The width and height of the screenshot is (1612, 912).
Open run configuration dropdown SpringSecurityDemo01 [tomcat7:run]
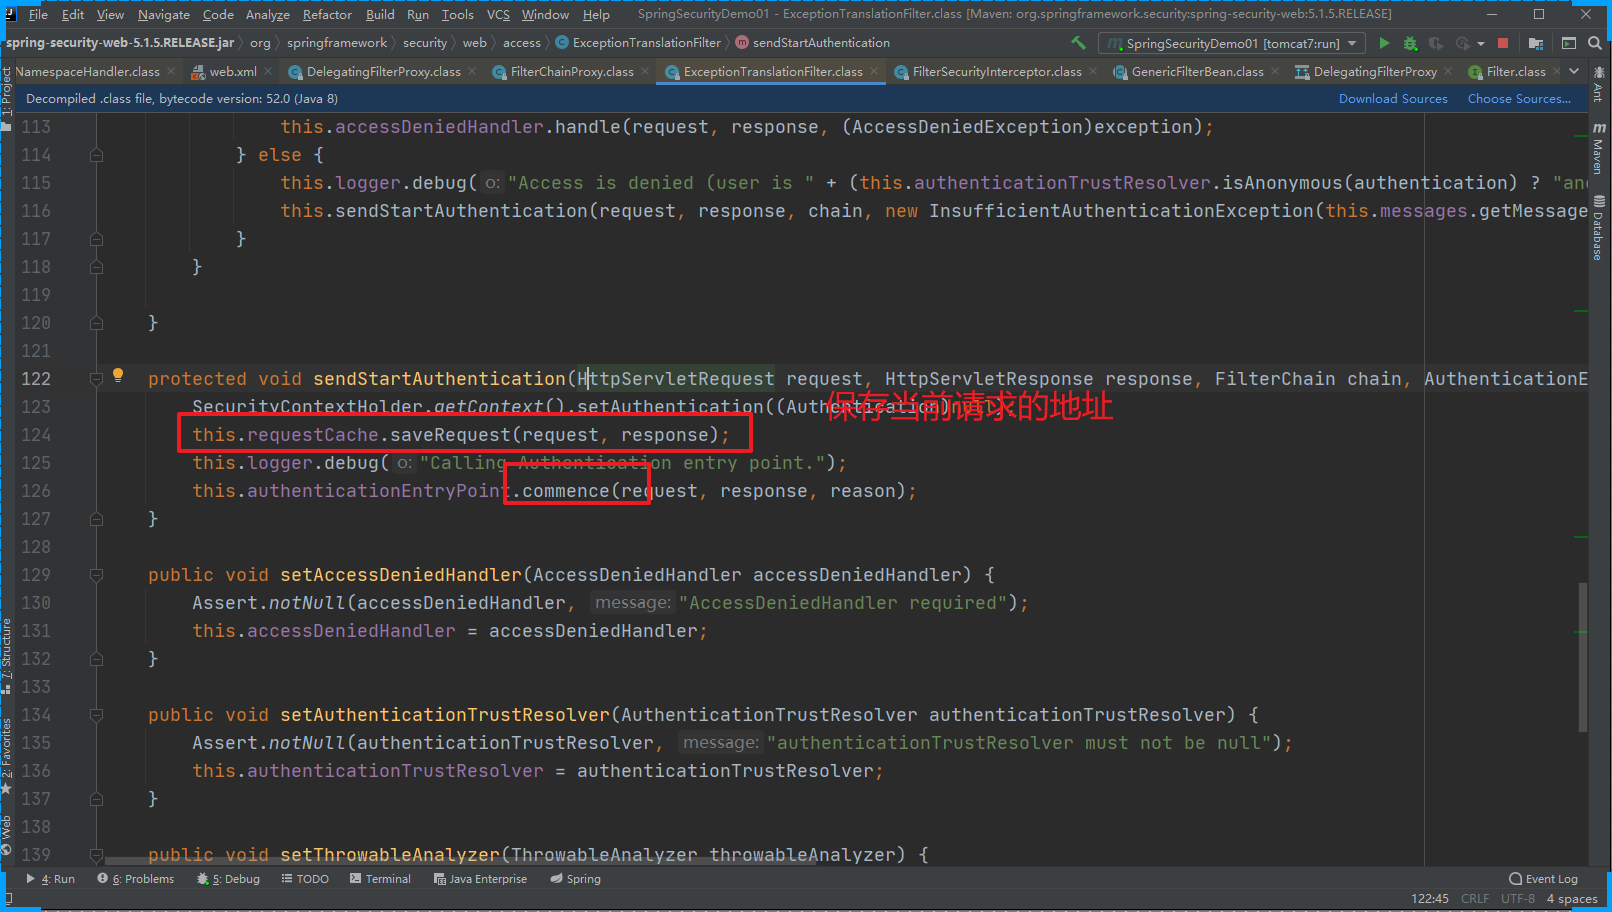[x=1232, y=43]
